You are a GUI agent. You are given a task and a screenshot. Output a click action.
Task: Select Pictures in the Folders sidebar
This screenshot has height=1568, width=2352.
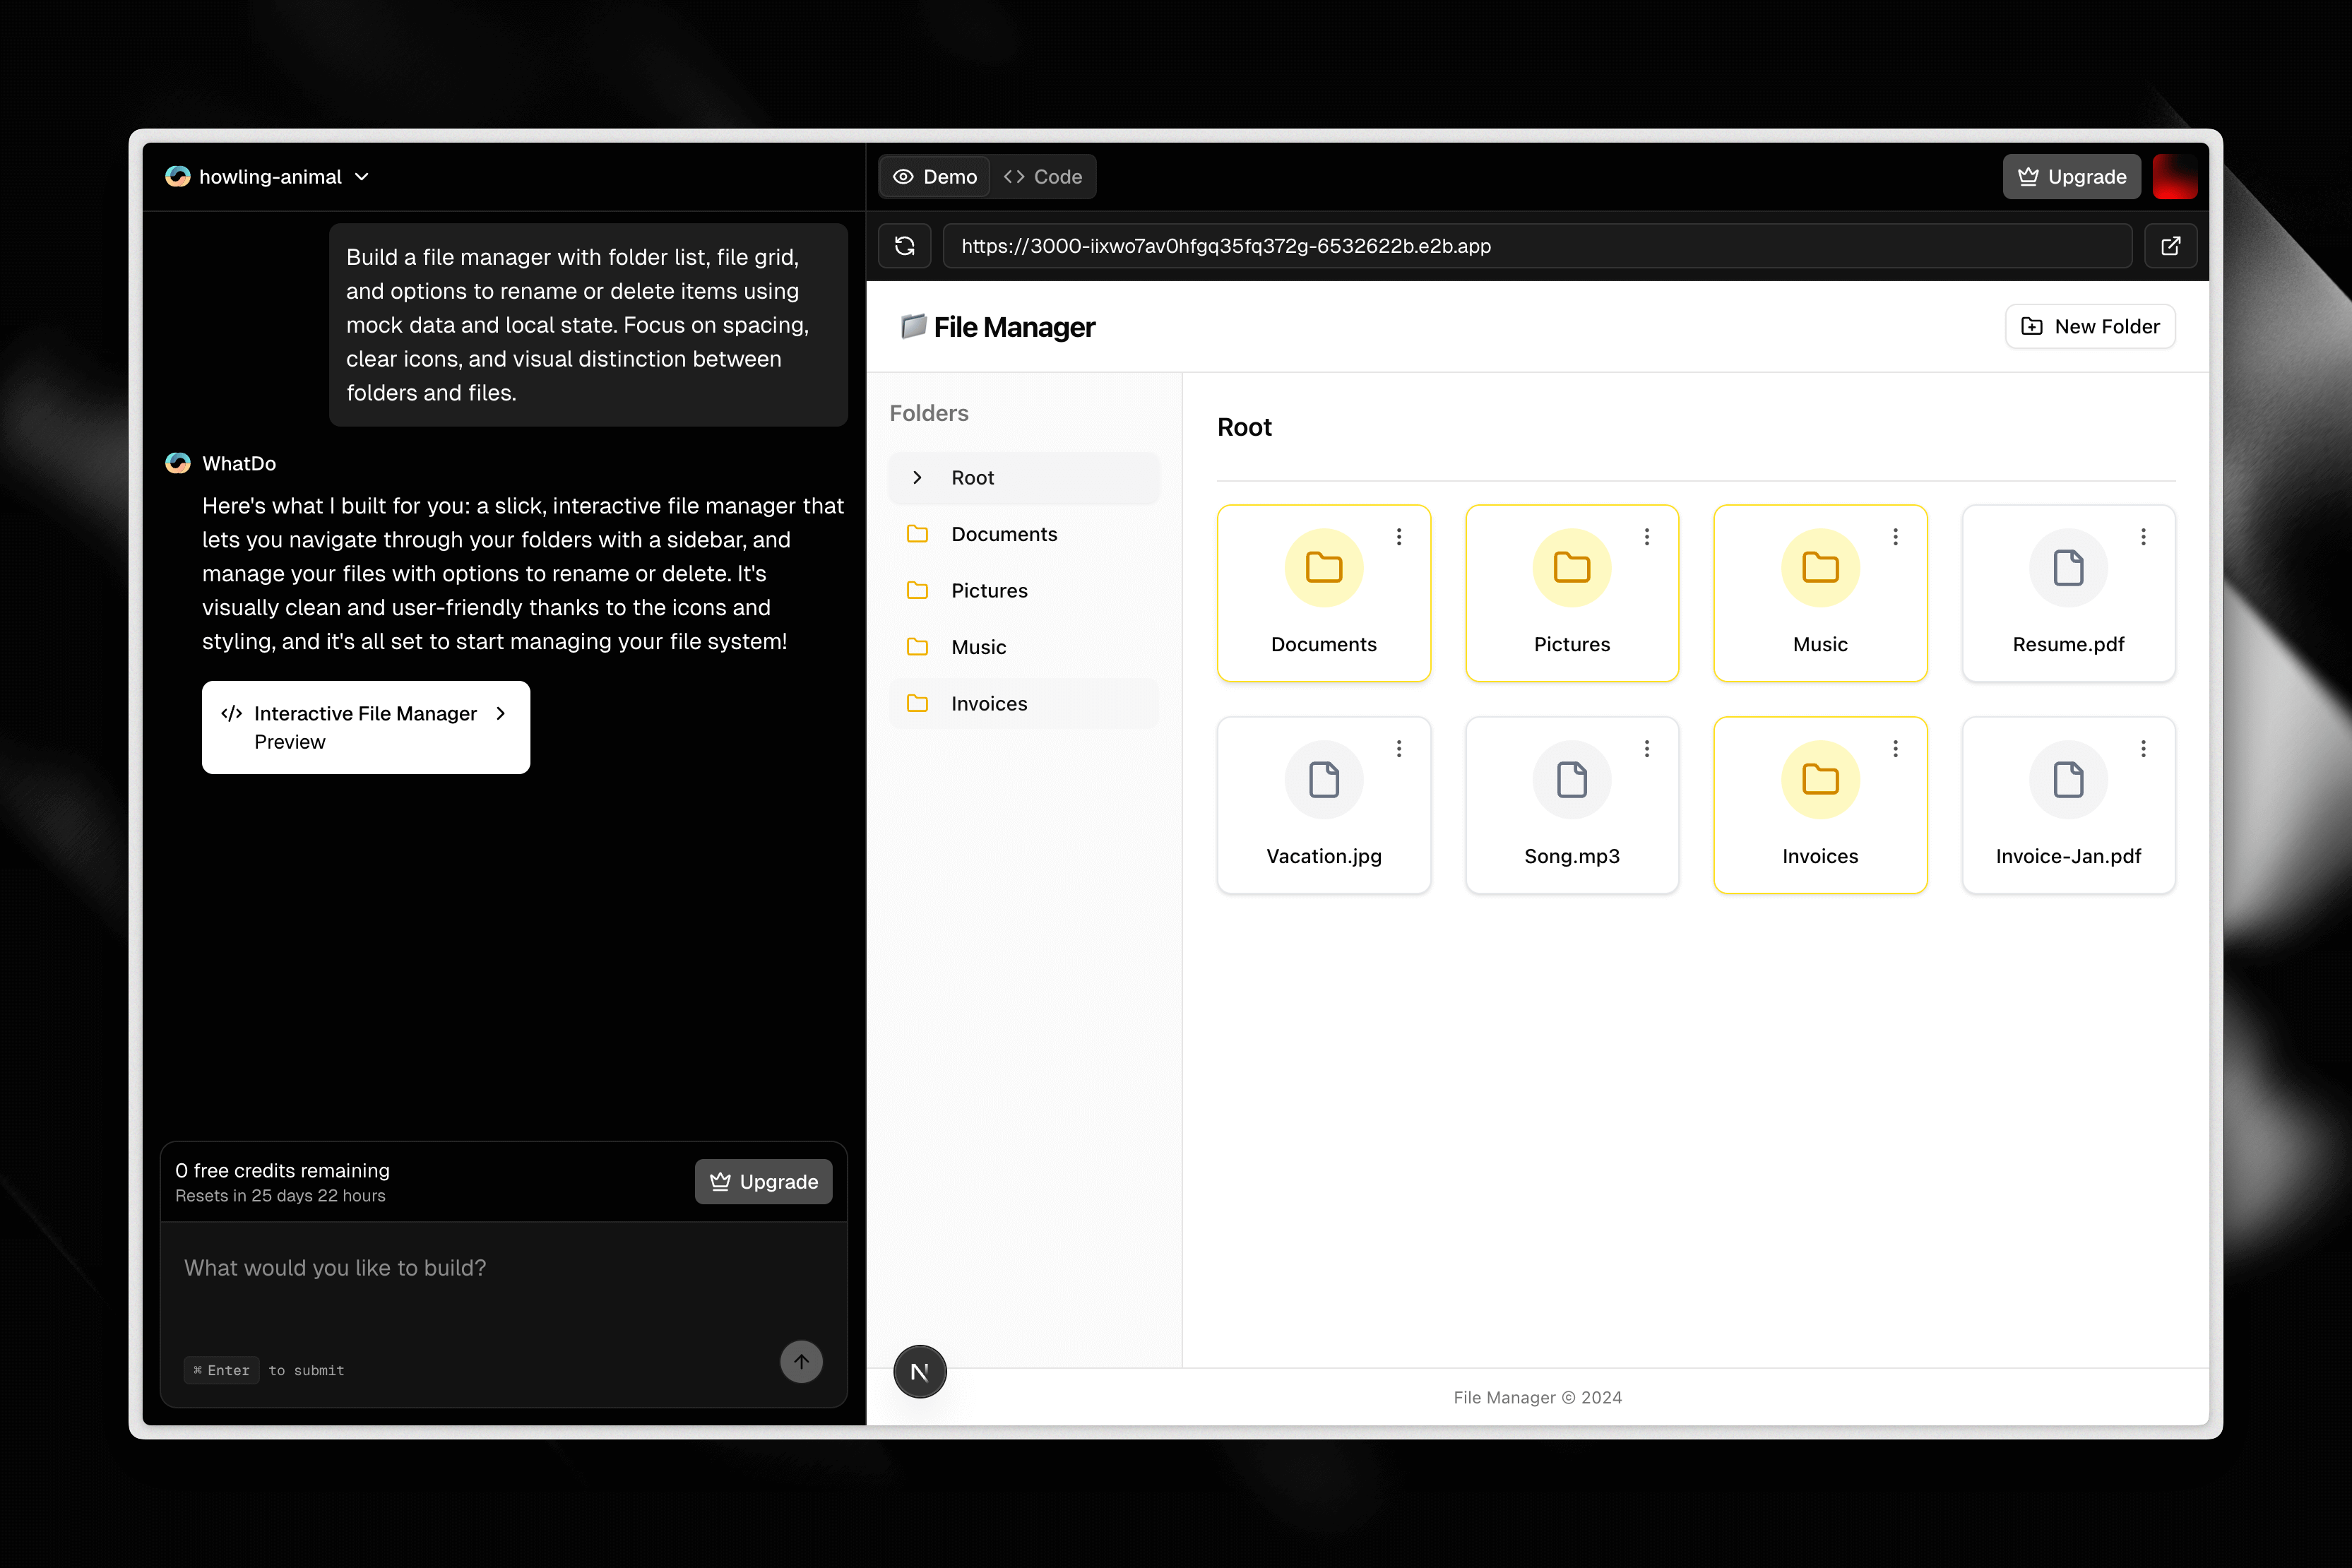click(1024, 590)
